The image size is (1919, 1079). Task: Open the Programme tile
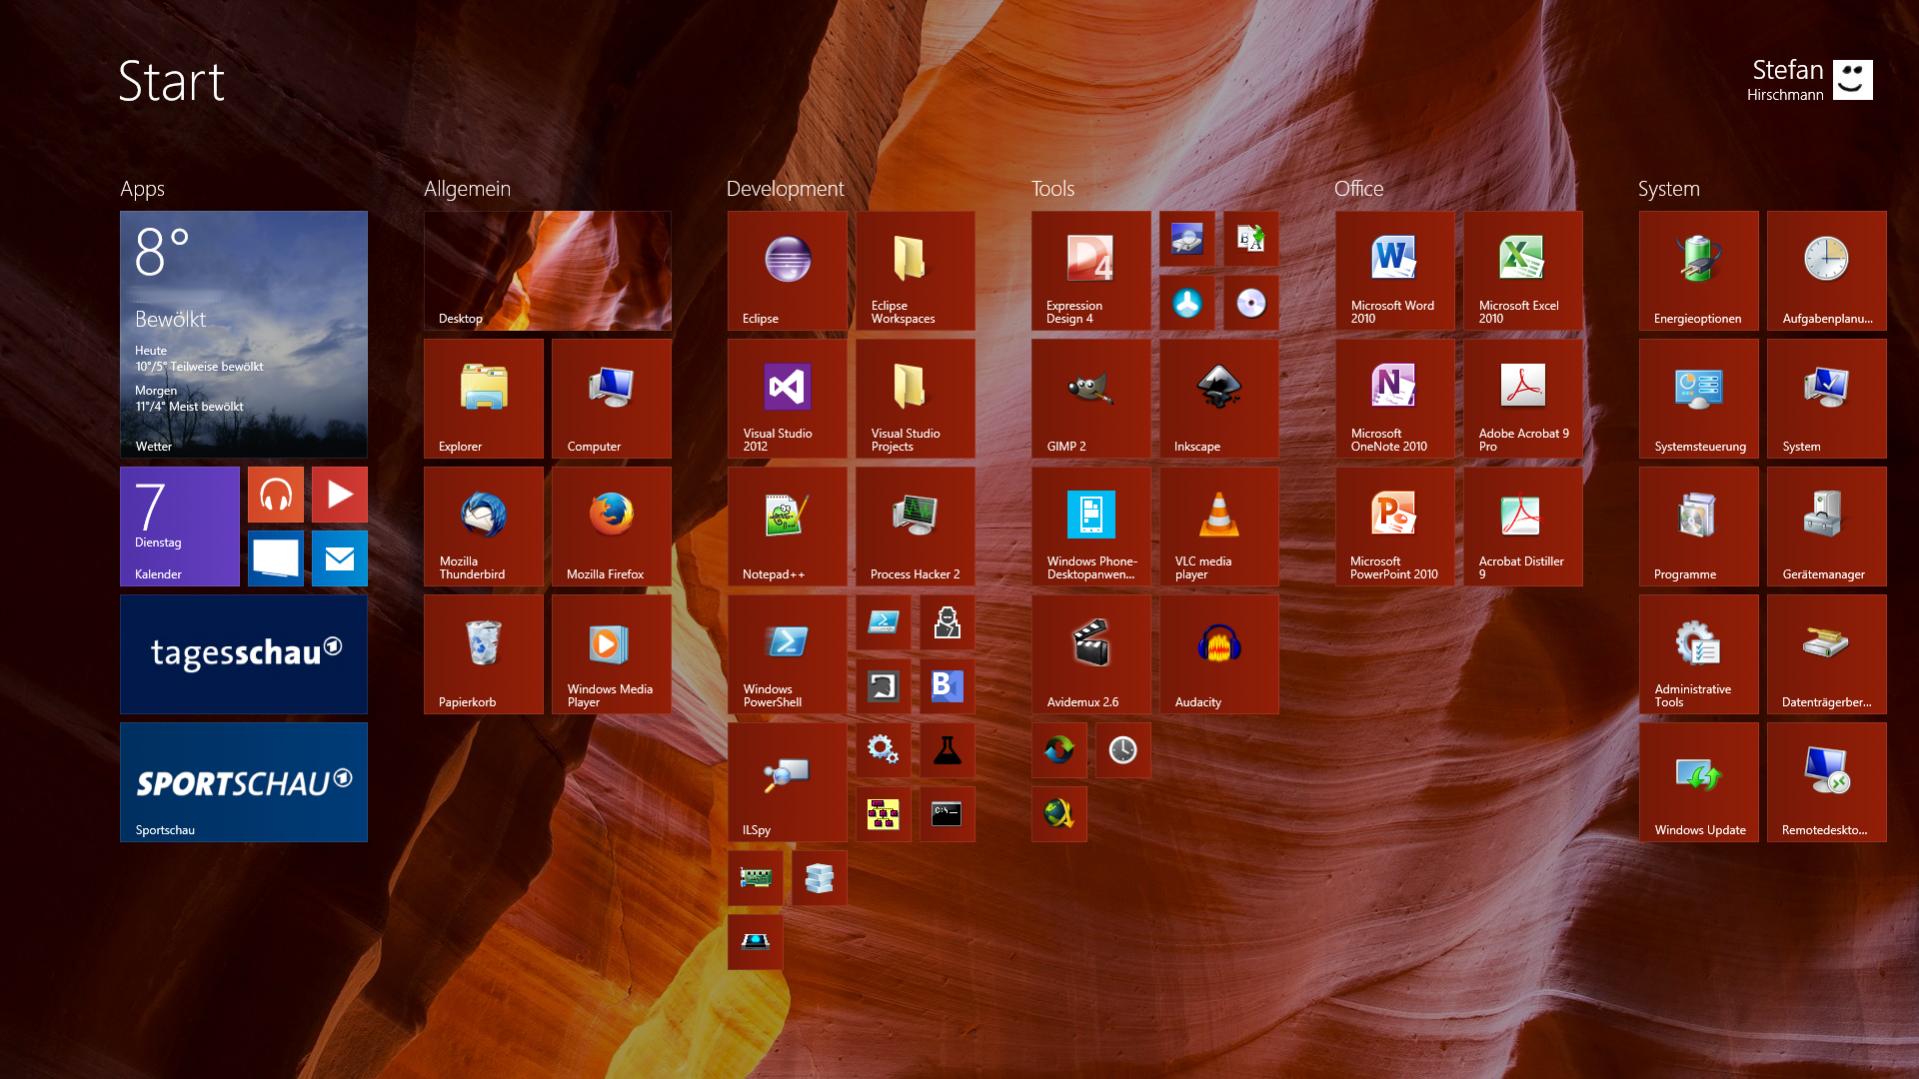[1699, 526]
